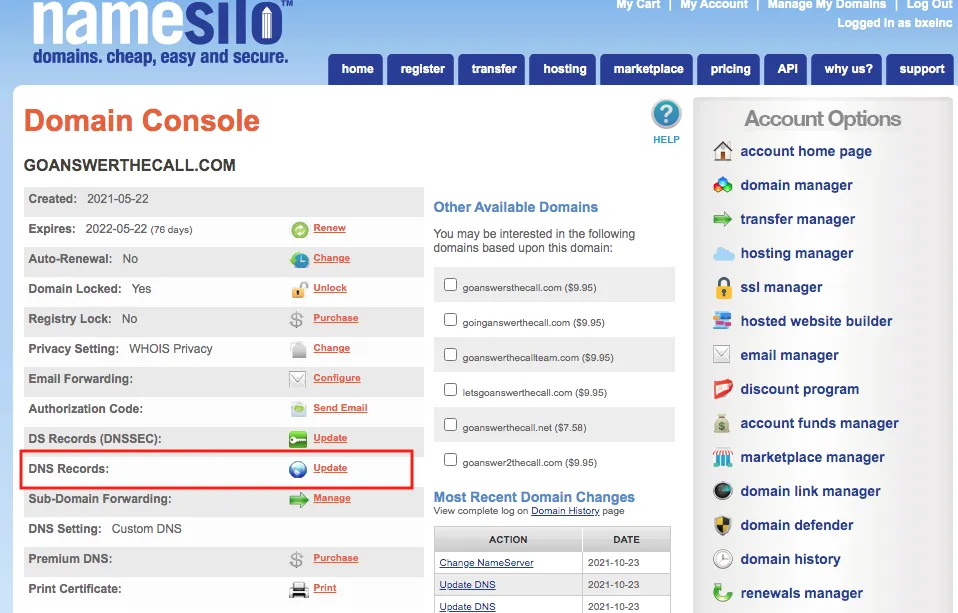
Task: Click the discount program tag icon
Action: pos(723,389)
